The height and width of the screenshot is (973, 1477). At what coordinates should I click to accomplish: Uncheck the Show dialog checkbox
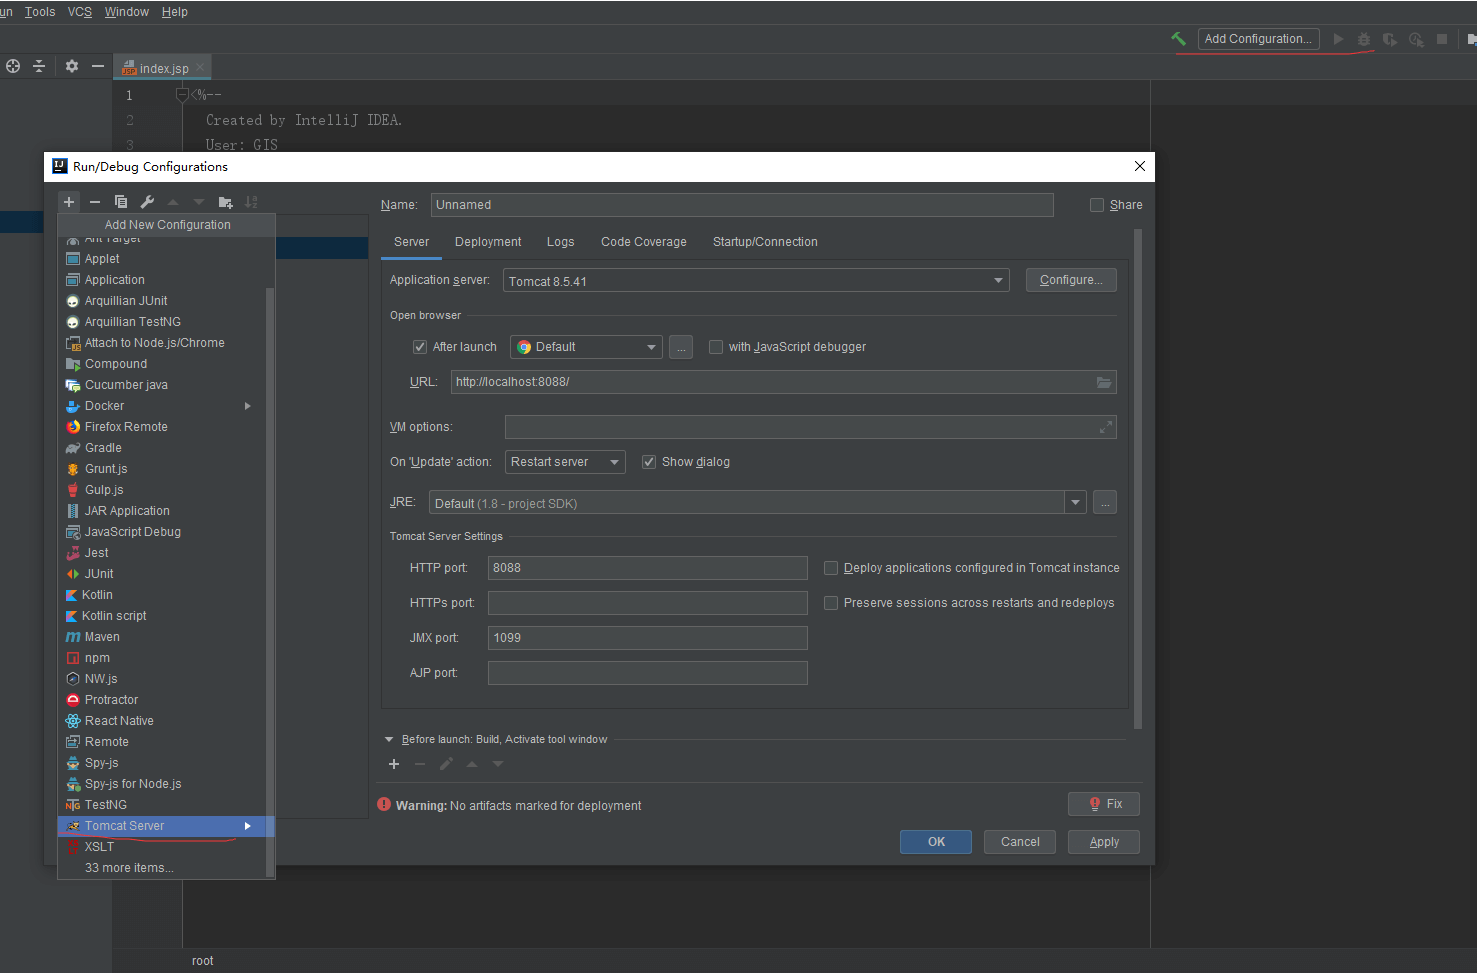pos(649,462)
